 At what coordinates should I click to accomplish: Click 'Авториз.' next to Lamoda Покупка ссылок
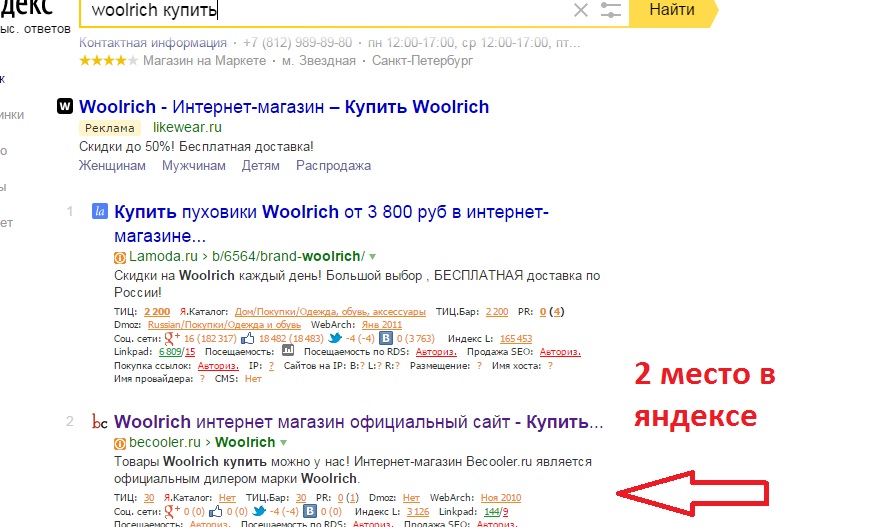click(218, 366)
